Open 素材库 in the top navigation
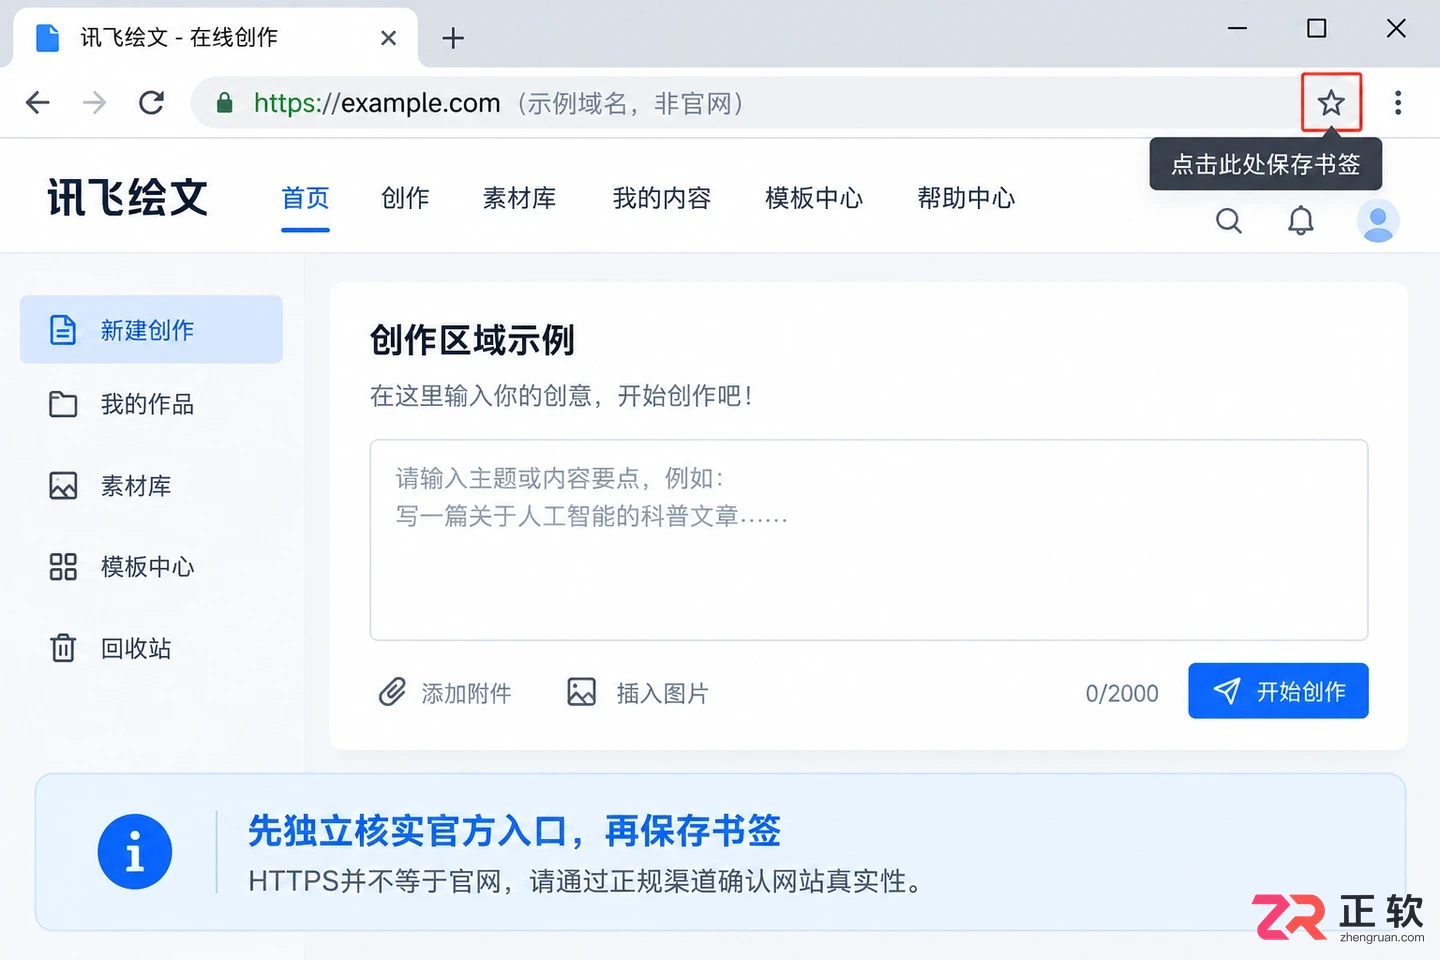 (x=519, y=198)
